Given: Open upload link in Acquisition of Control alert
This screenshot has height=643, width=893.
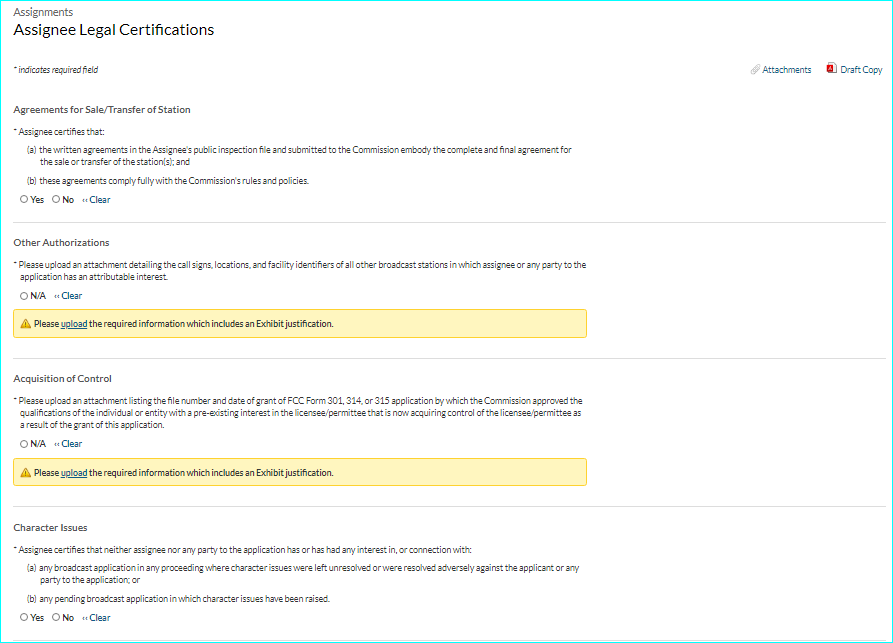Looking at the screenshot, I should 74,473.
